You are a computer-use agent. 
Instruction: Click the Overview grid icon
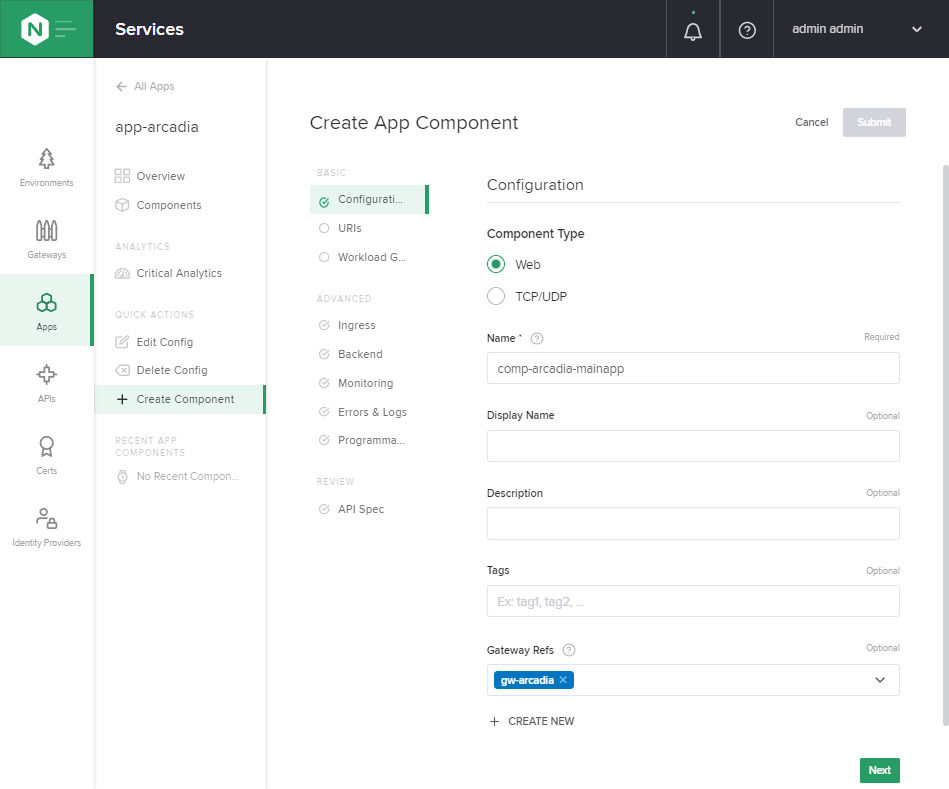122,176
